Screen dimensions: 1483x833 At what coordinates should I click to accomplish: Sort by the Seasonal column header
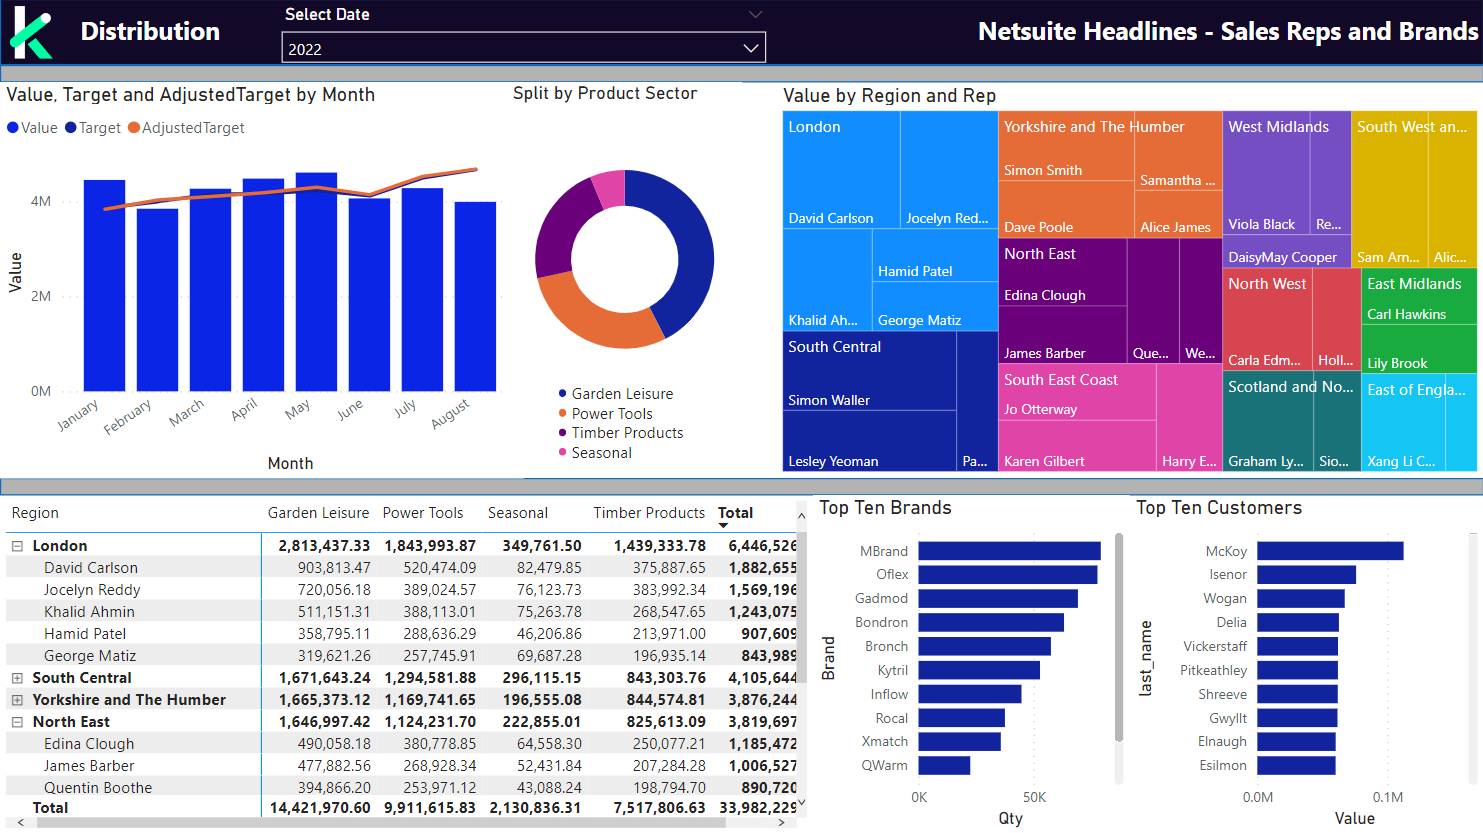coord(518,513)
